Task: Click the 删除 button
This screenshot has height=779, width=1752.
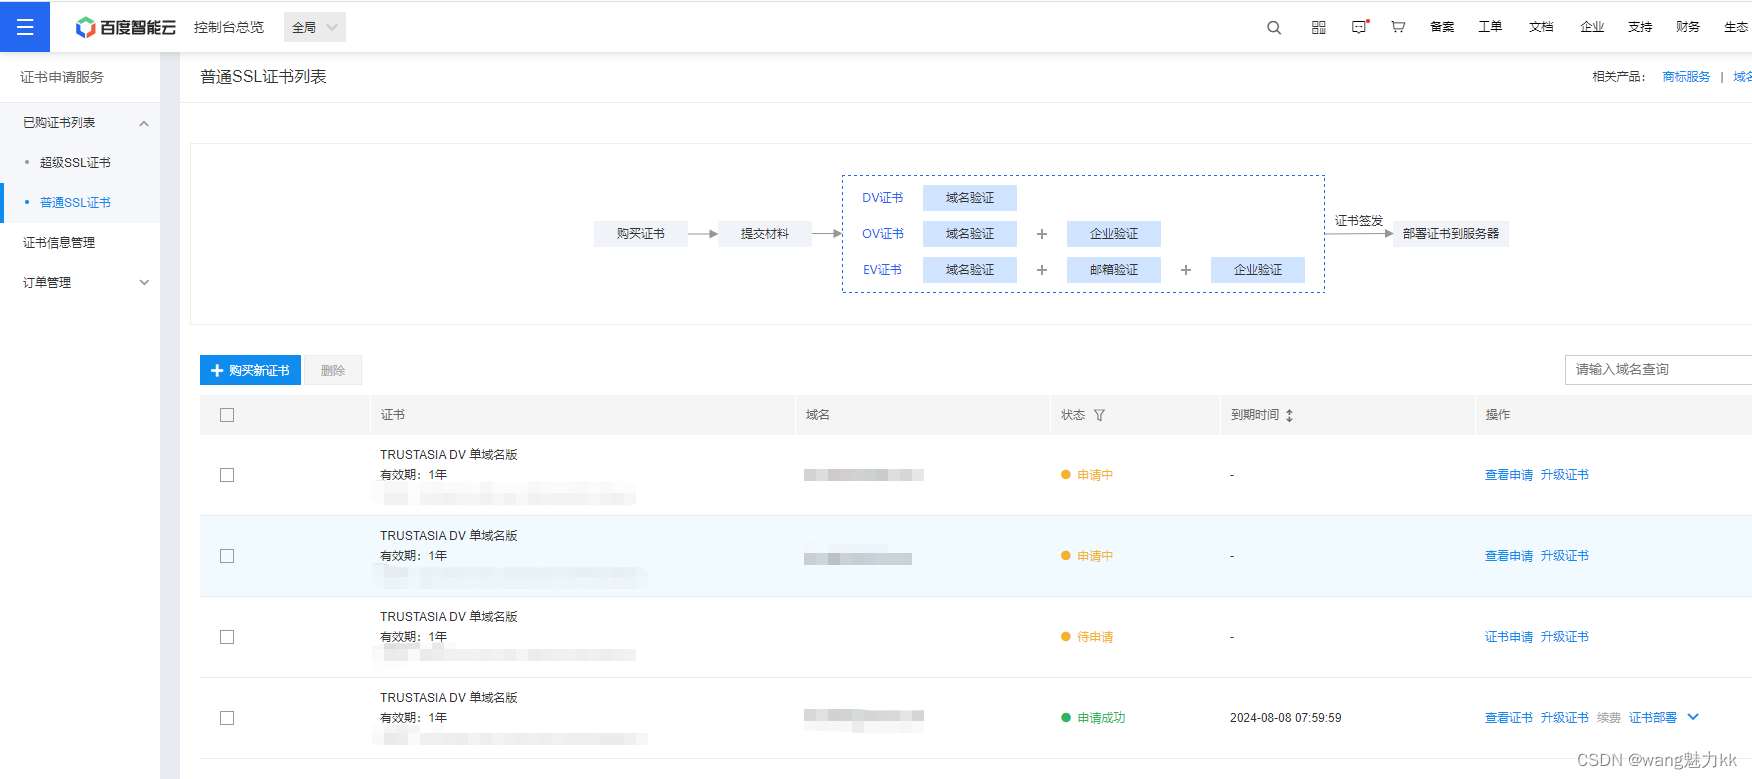Action: 333,370
